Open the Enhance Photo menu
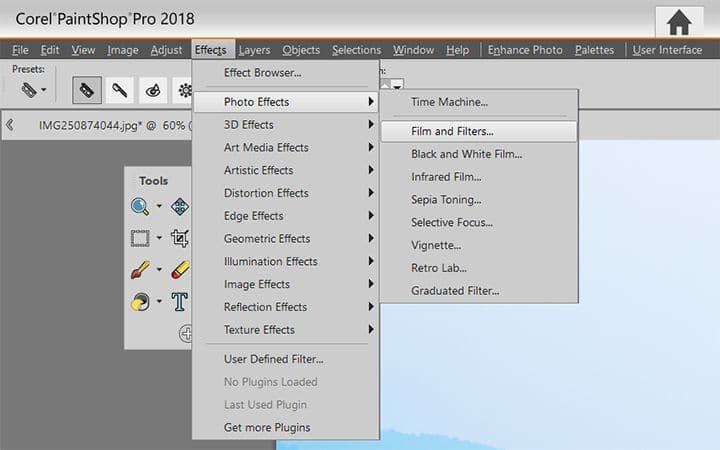 pos(525,50)
